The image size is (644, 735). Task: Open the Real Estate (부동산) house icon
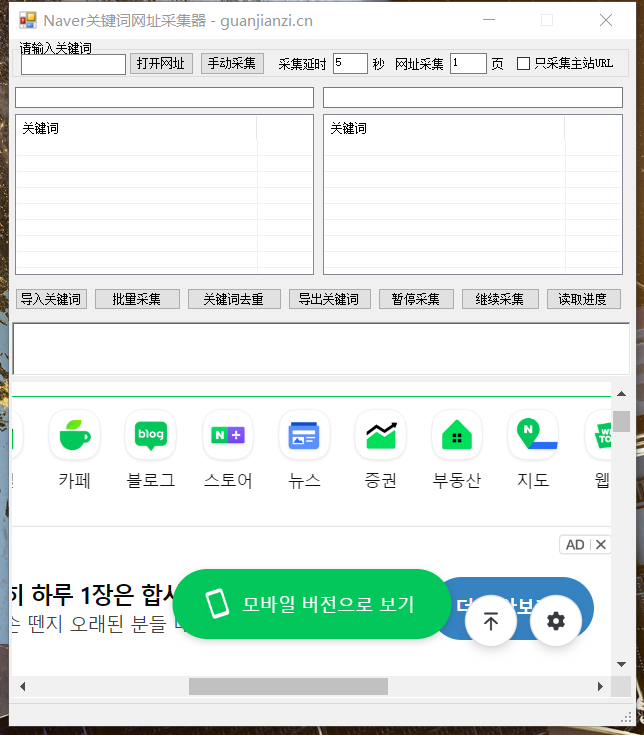[457, 435]
